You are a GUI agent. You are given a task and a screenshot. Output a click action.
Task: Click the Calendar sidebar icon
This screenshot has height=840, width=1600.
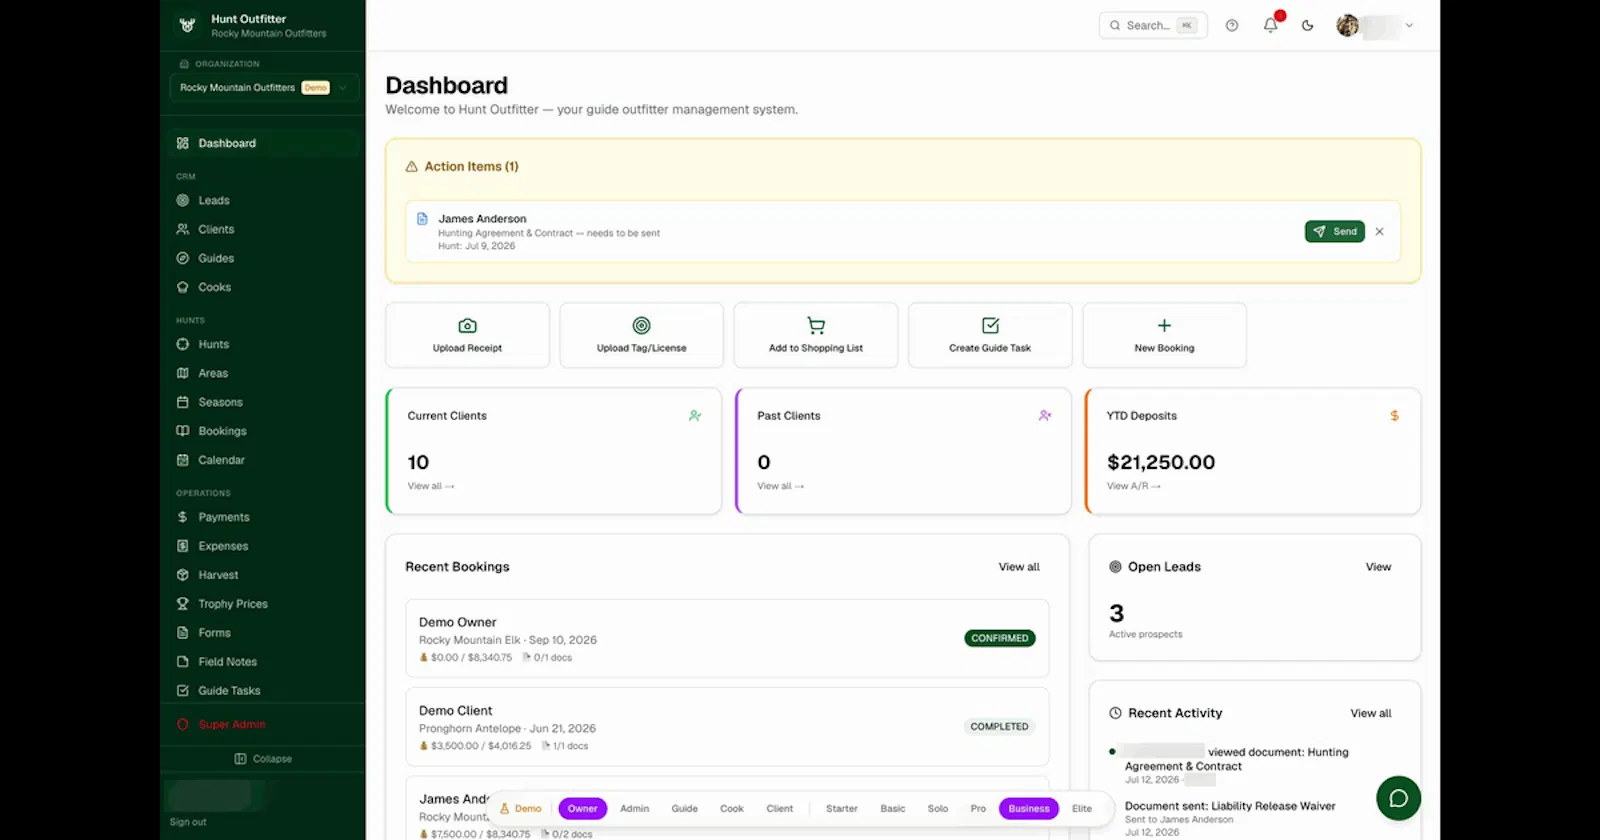[x=183, y=460]
